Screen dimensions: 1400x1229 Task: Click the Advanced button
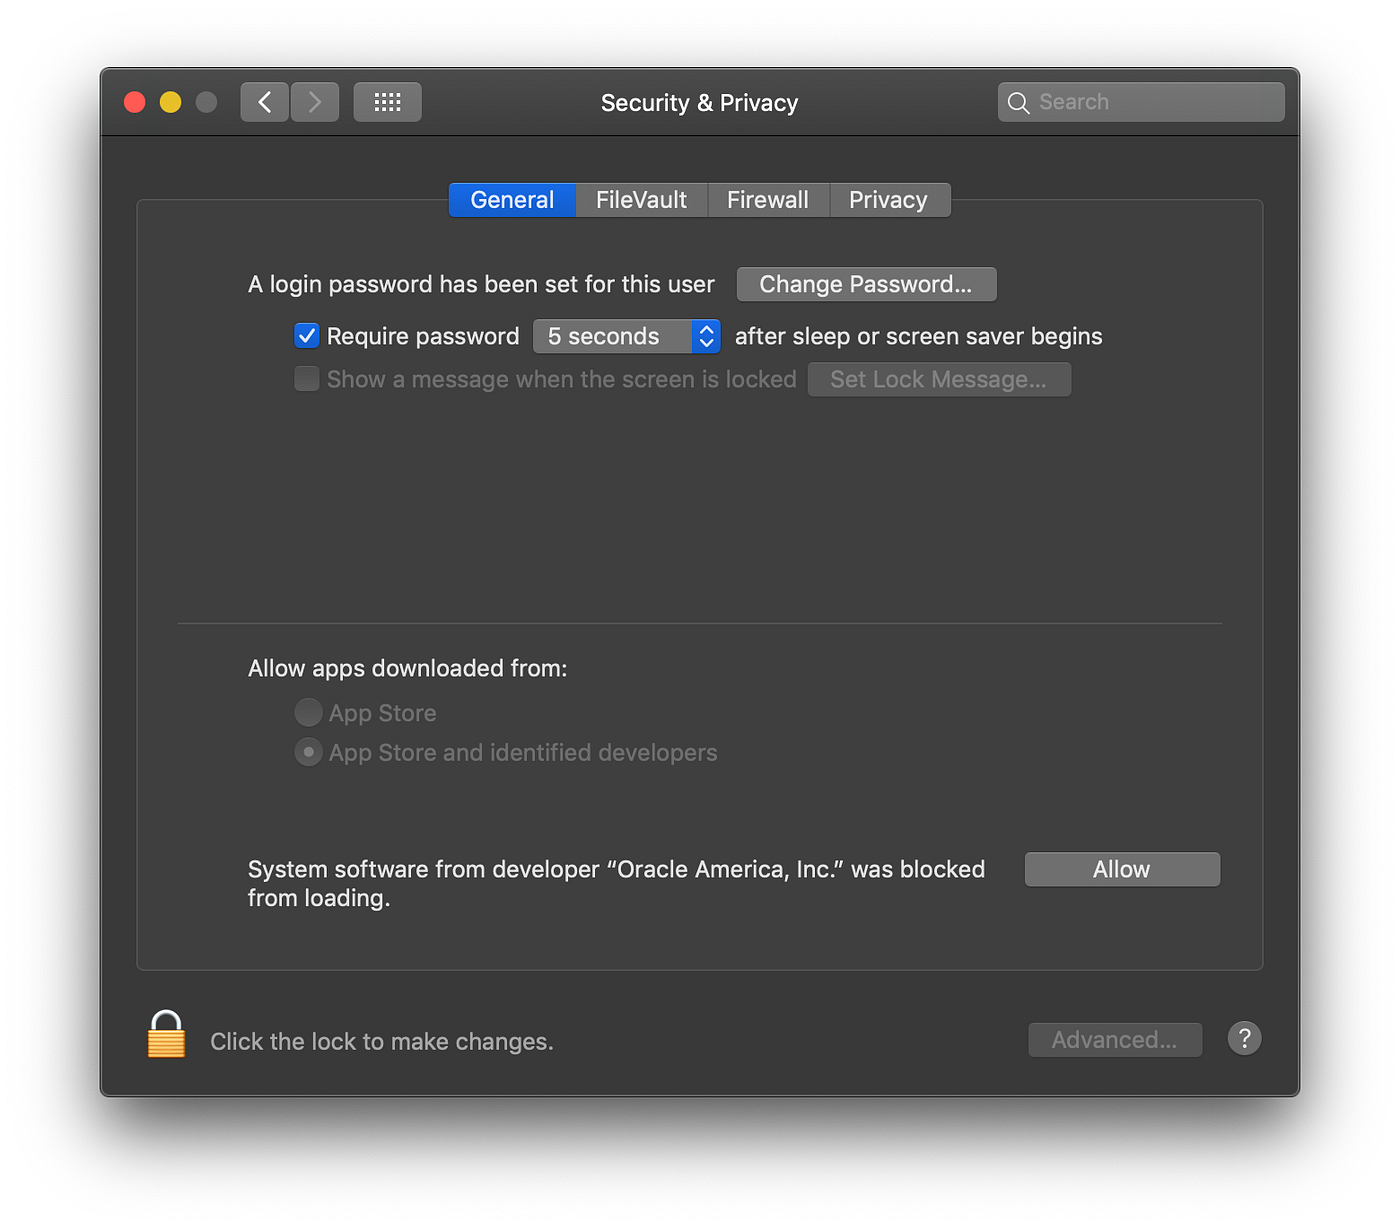pos(1114,1039)
